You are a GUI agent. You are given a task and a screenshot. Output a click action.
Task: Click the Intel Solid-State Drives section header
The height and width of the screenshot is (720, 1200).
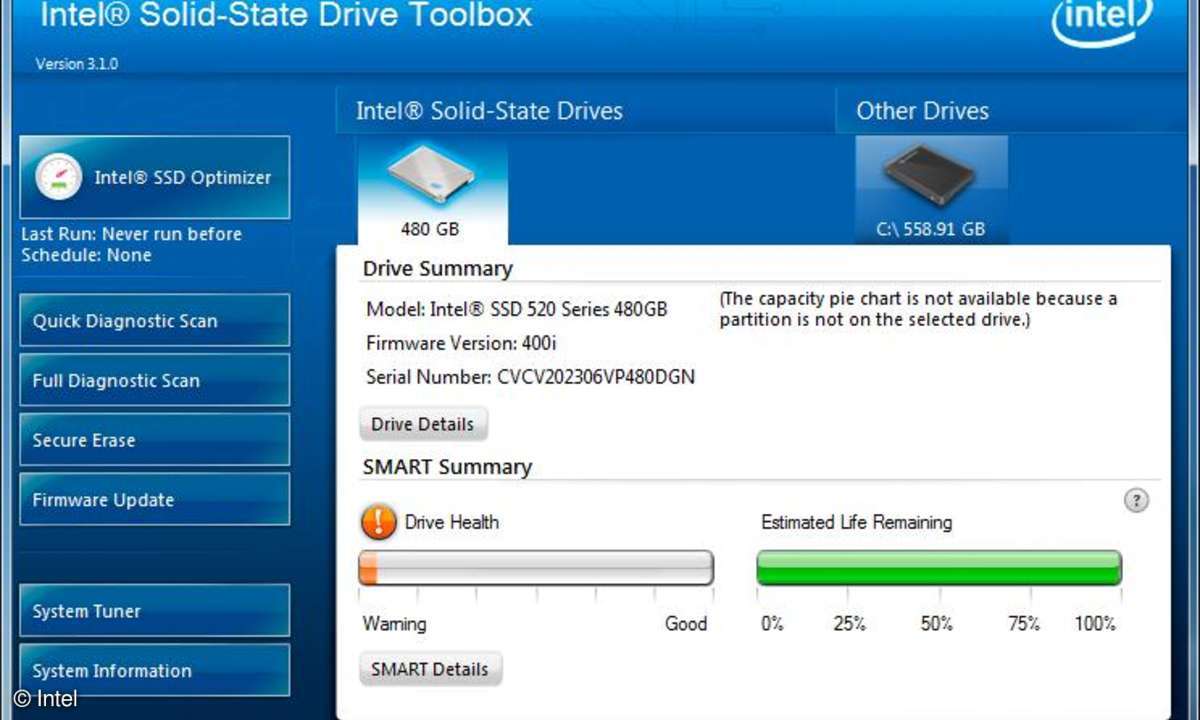pos(489,111)
